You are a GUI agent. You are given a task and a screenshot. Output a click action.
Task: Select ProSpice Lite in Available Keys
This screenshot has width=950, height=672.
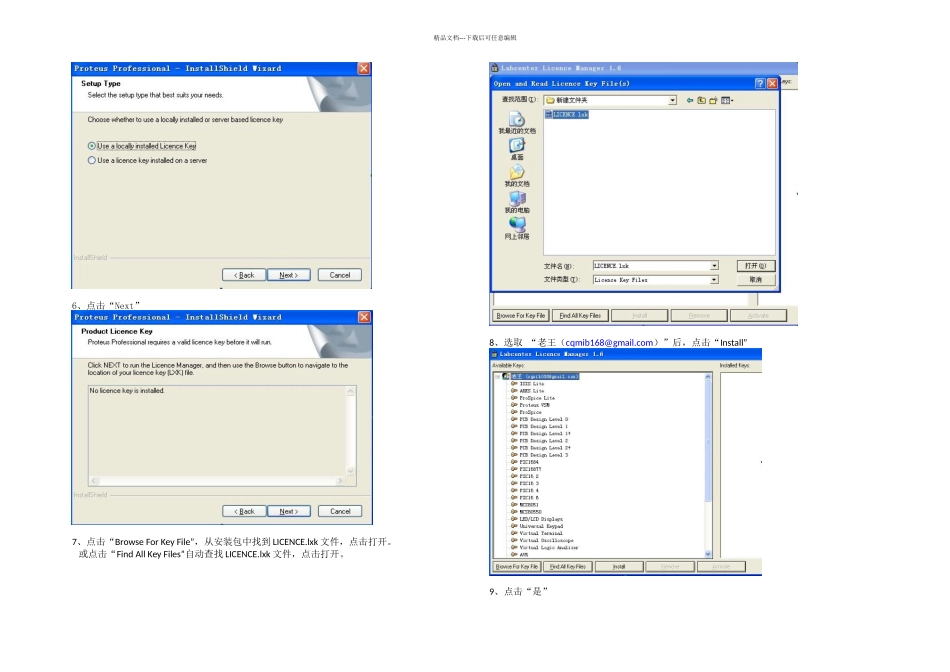pos(537,398)
